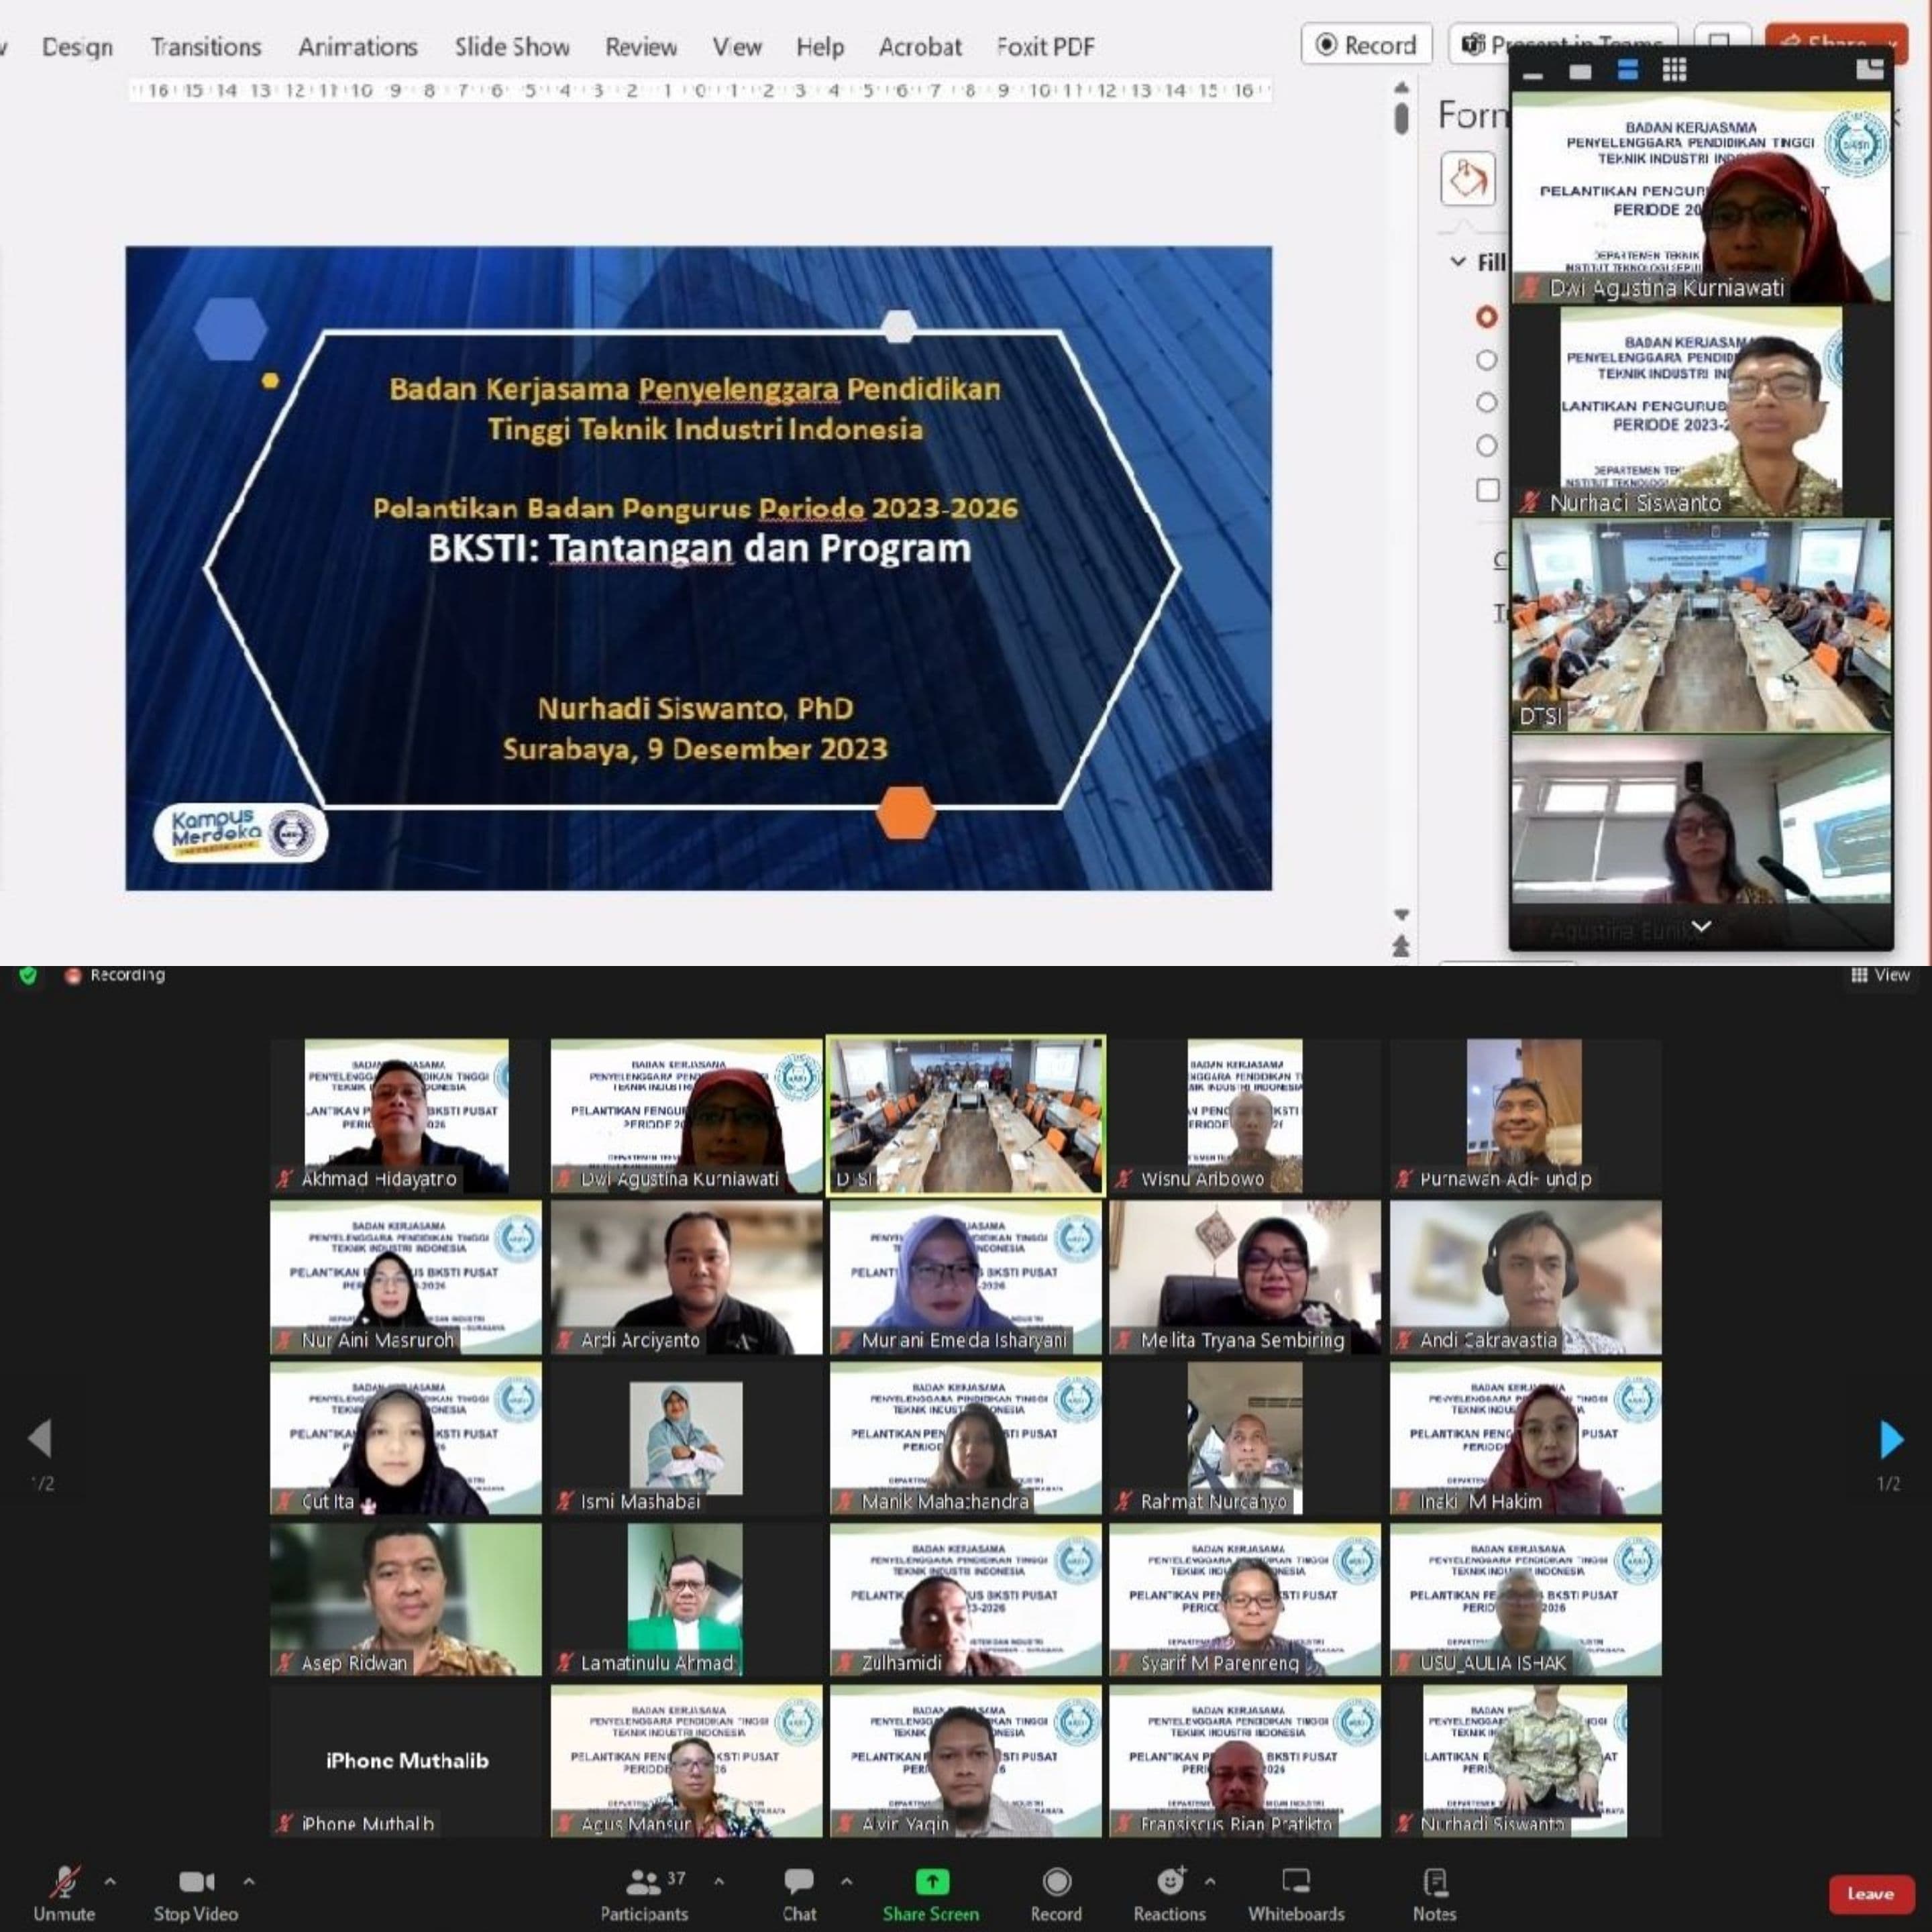Viewport: 1932px width, 1932px height.
Task: Click the green encryption shield icon
Action: tap(28, 975)
